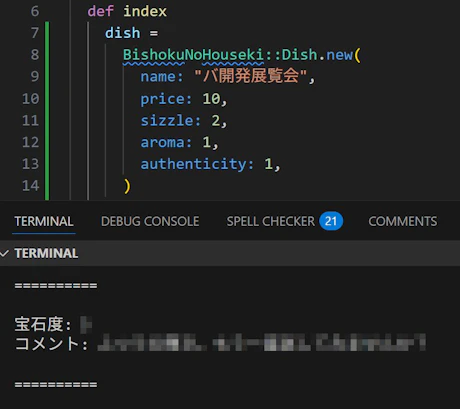Click the 'new' method call
This screenshot has width=460, height=409.
coord(339,55)
